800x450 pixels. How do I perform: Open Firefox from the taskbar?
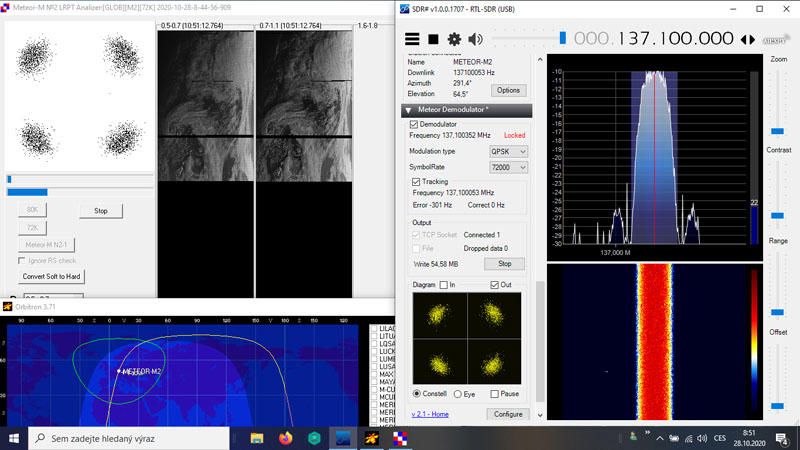(286, 438)
